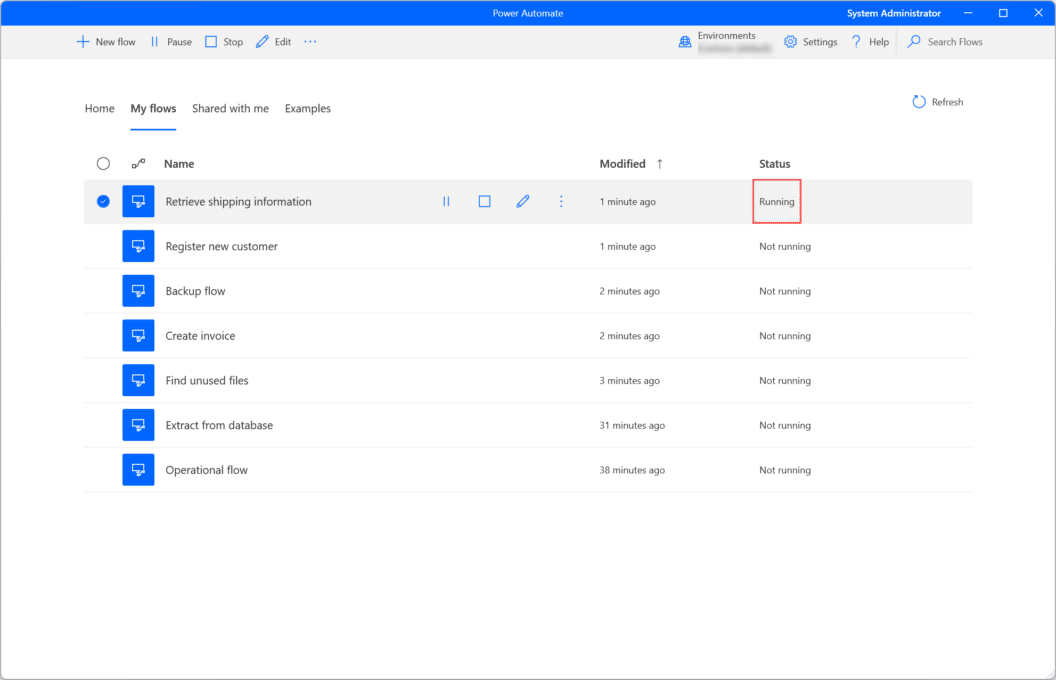Select the Find unused files flow
The width and height of the screenshot is (1056, 680).
pos(207,380)
